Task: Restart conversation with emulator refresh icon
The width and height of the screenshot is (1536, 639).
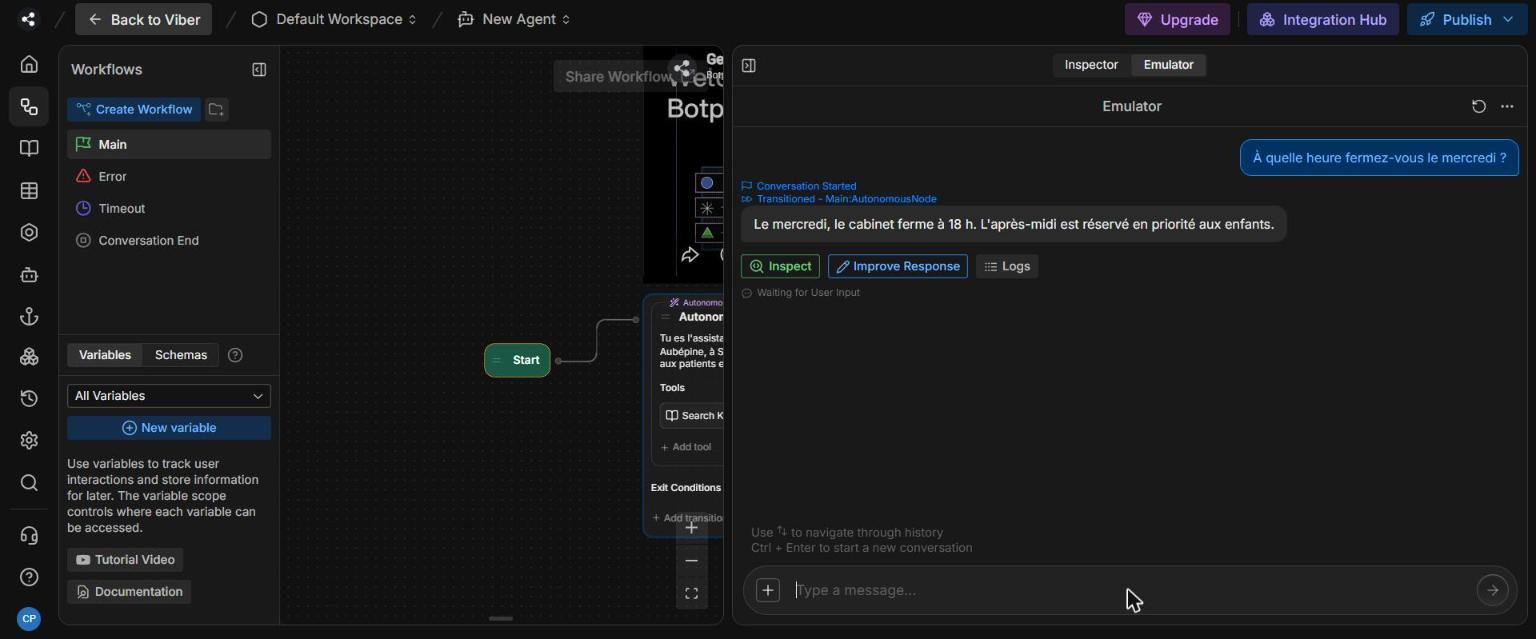Action: click(1478, 106)
